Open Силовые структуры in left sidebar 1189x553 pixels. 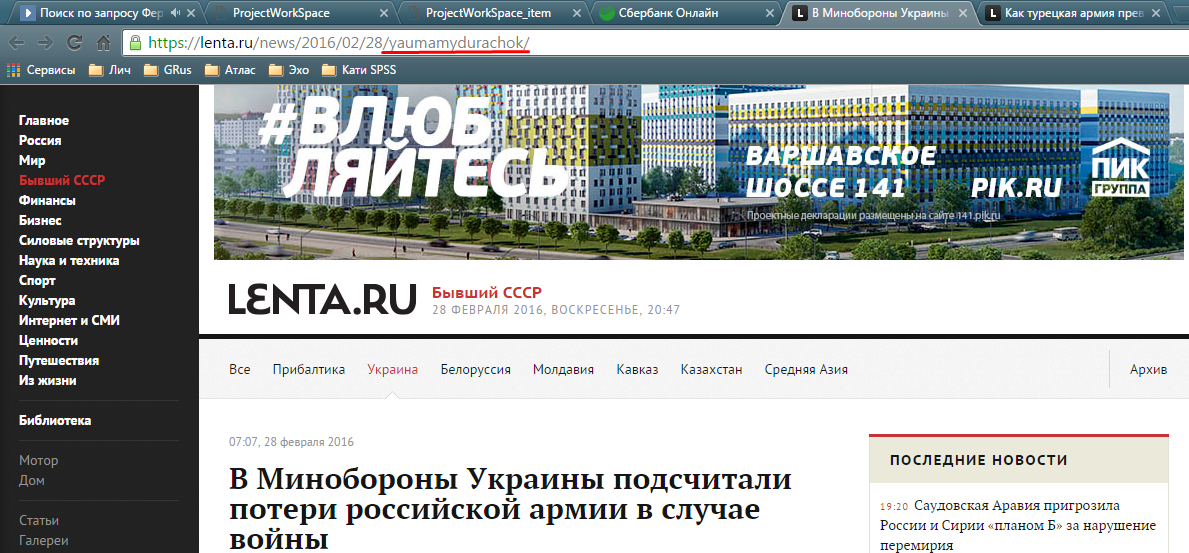tap(79, 241)
